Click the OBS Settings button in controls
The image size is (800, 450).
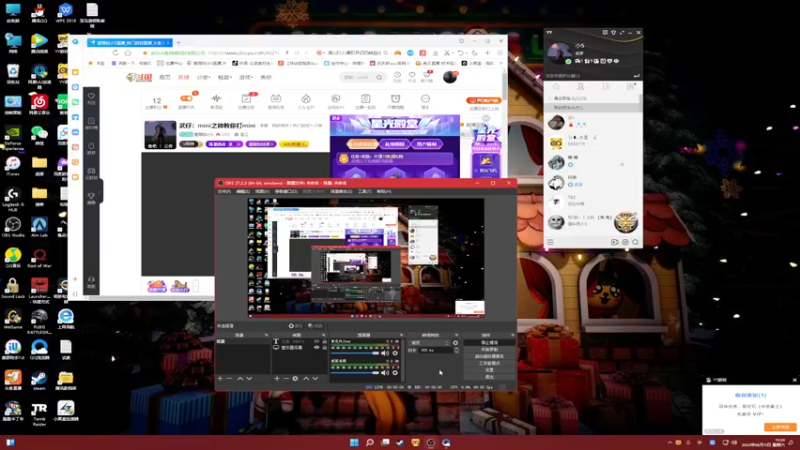coord(489,370)
